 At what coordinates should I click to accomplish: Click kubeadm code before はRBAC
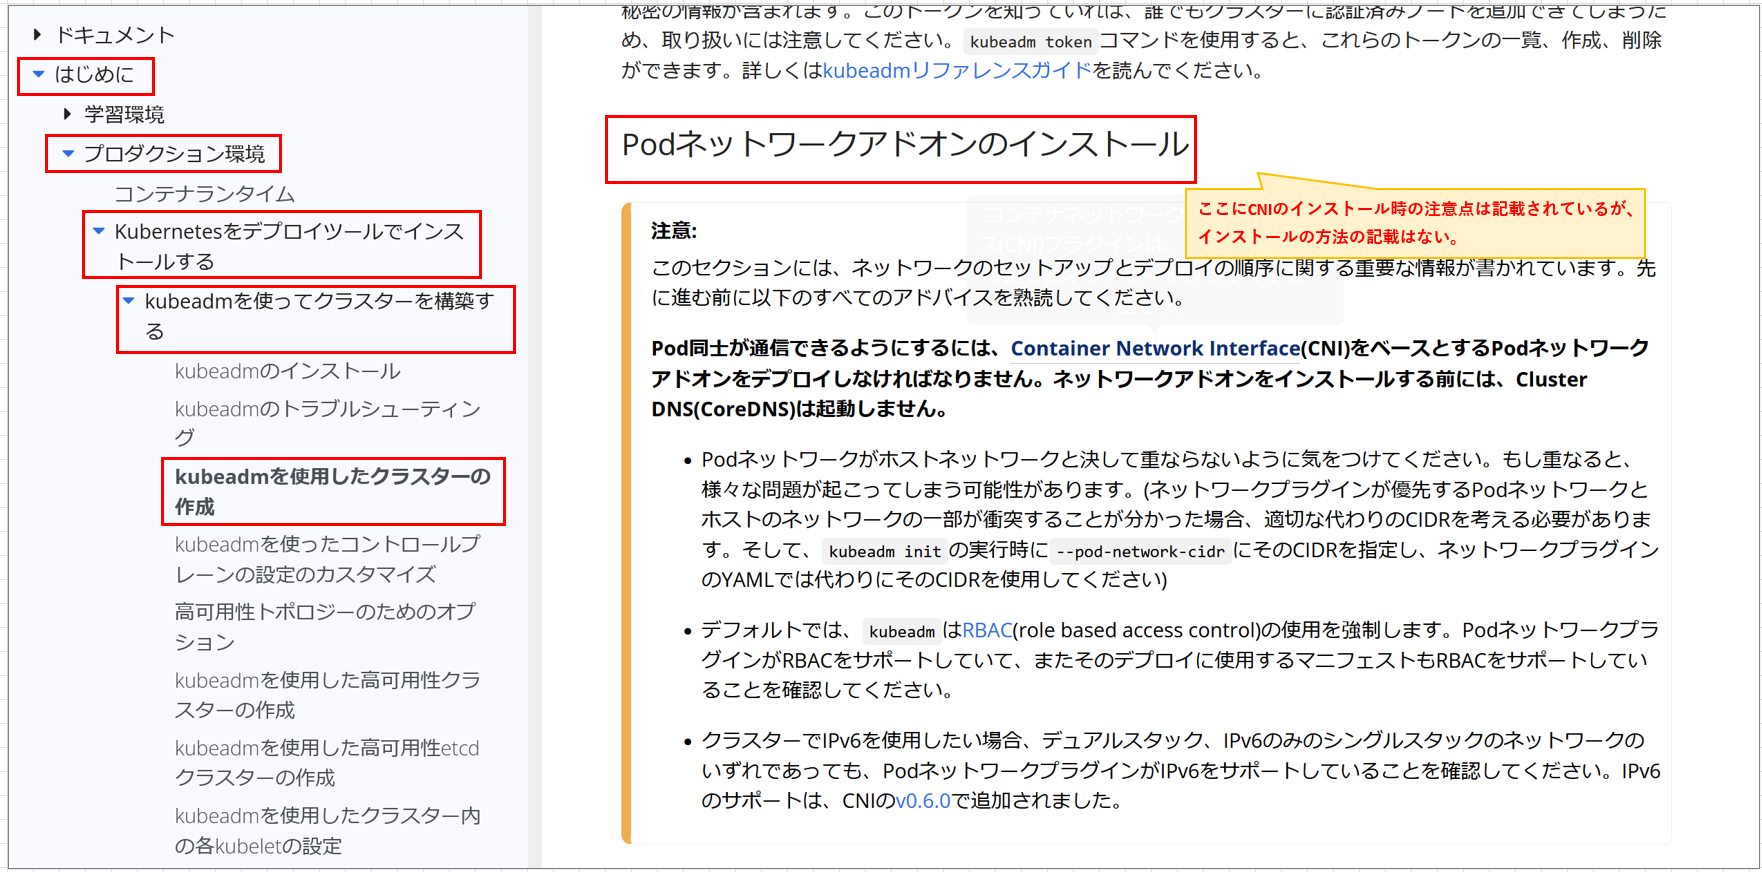902,631
